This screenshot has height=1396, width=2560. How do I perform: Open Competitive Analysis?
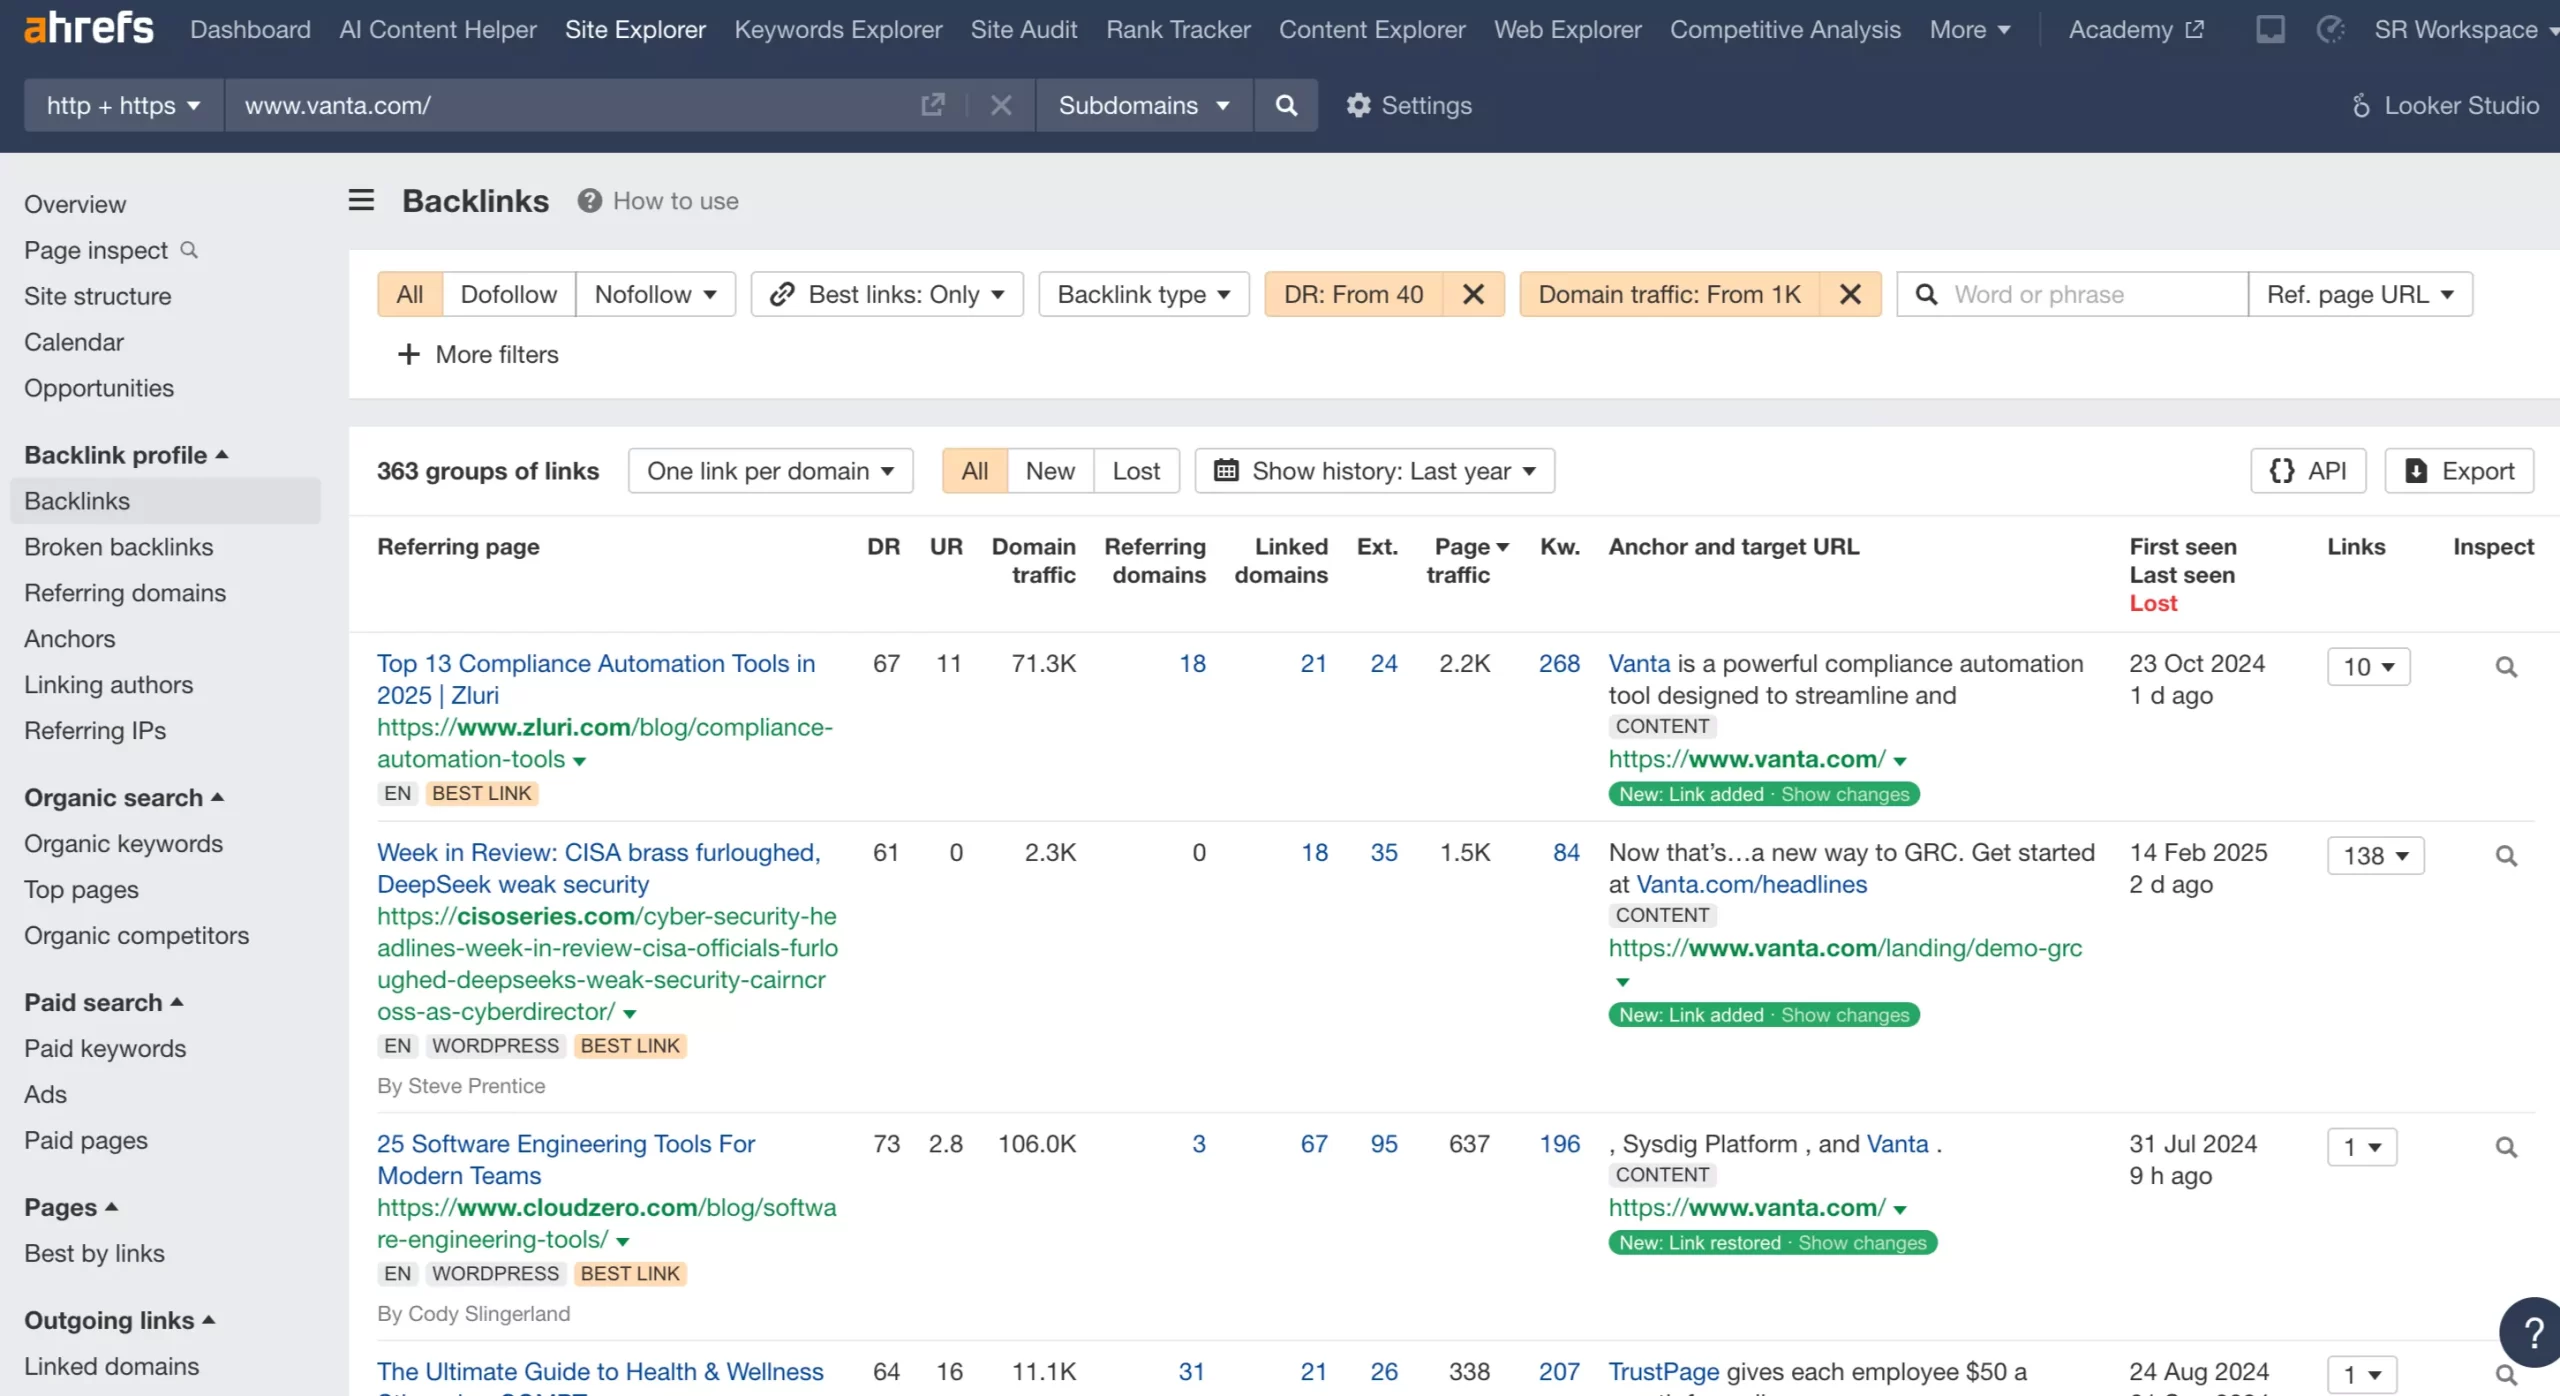coord(1785,29)
